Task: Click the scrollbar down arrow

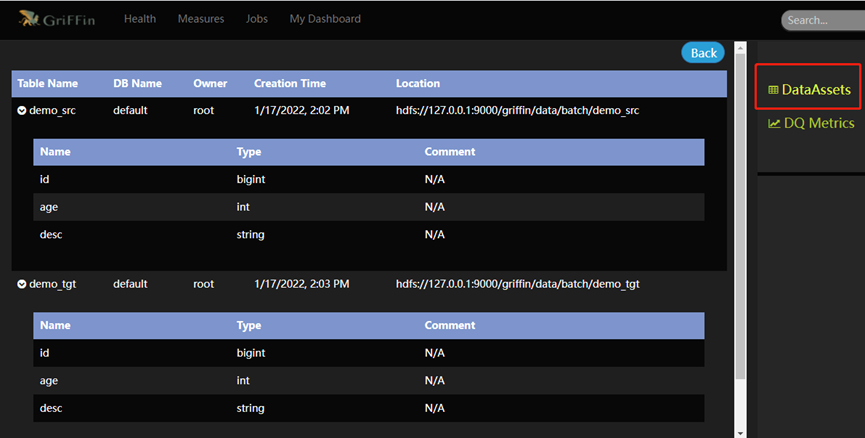Action: [x=740, y=434]
